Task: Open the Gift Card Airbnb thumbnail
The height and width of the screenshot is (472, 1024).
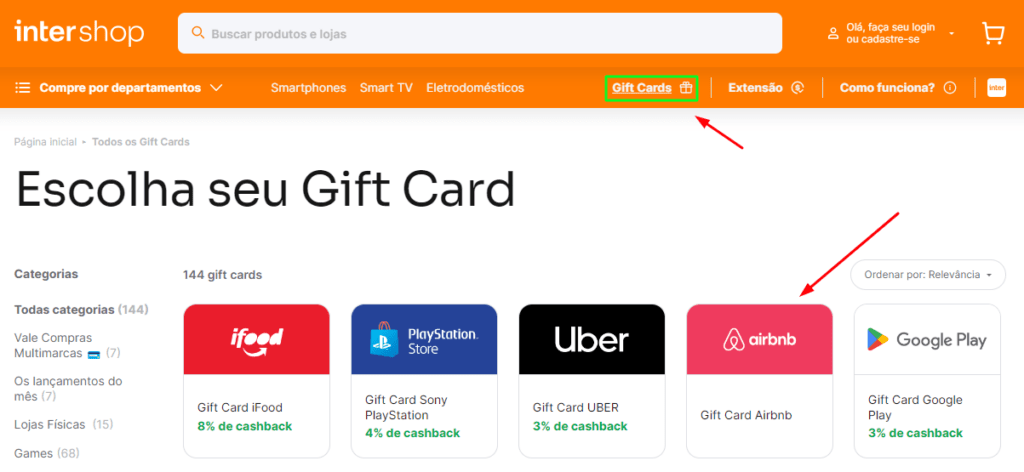Action: (760, 339)
